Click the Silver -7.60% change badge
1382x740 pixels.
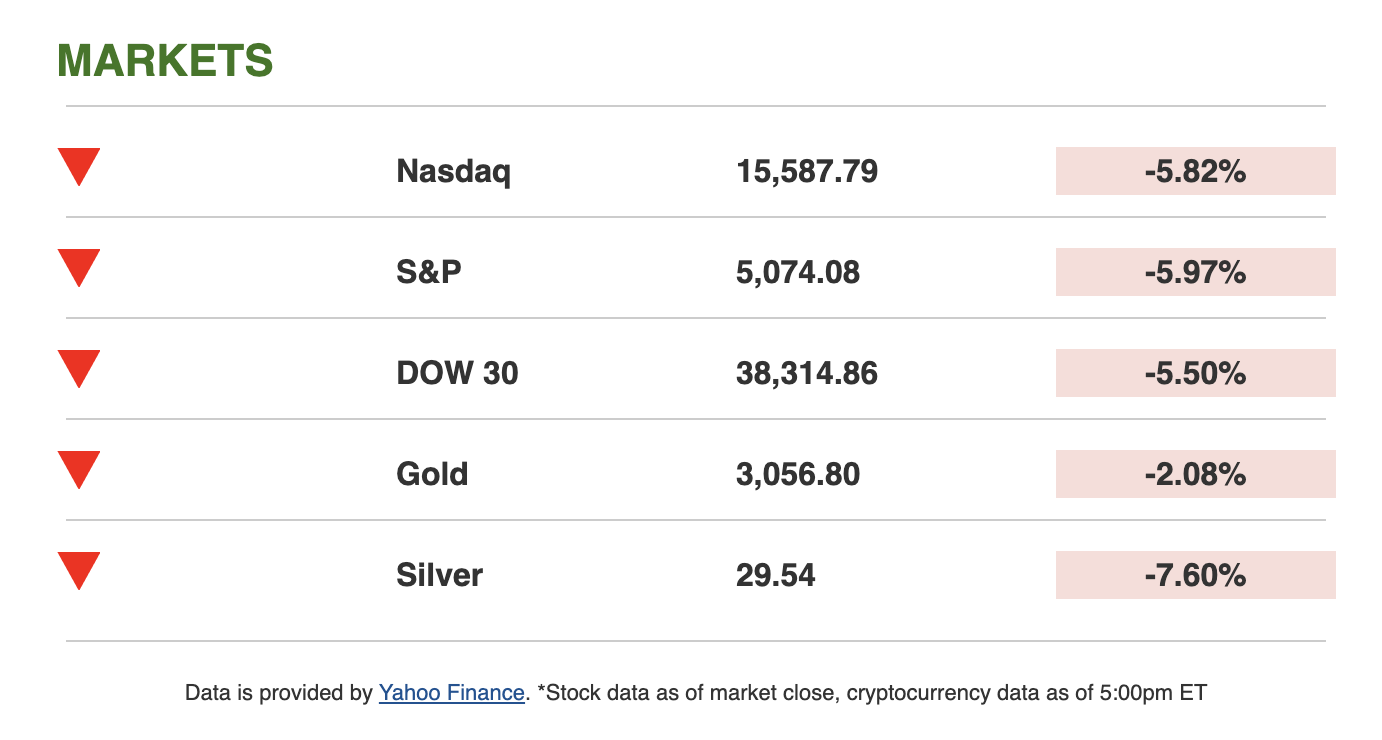coord(1195,575)
